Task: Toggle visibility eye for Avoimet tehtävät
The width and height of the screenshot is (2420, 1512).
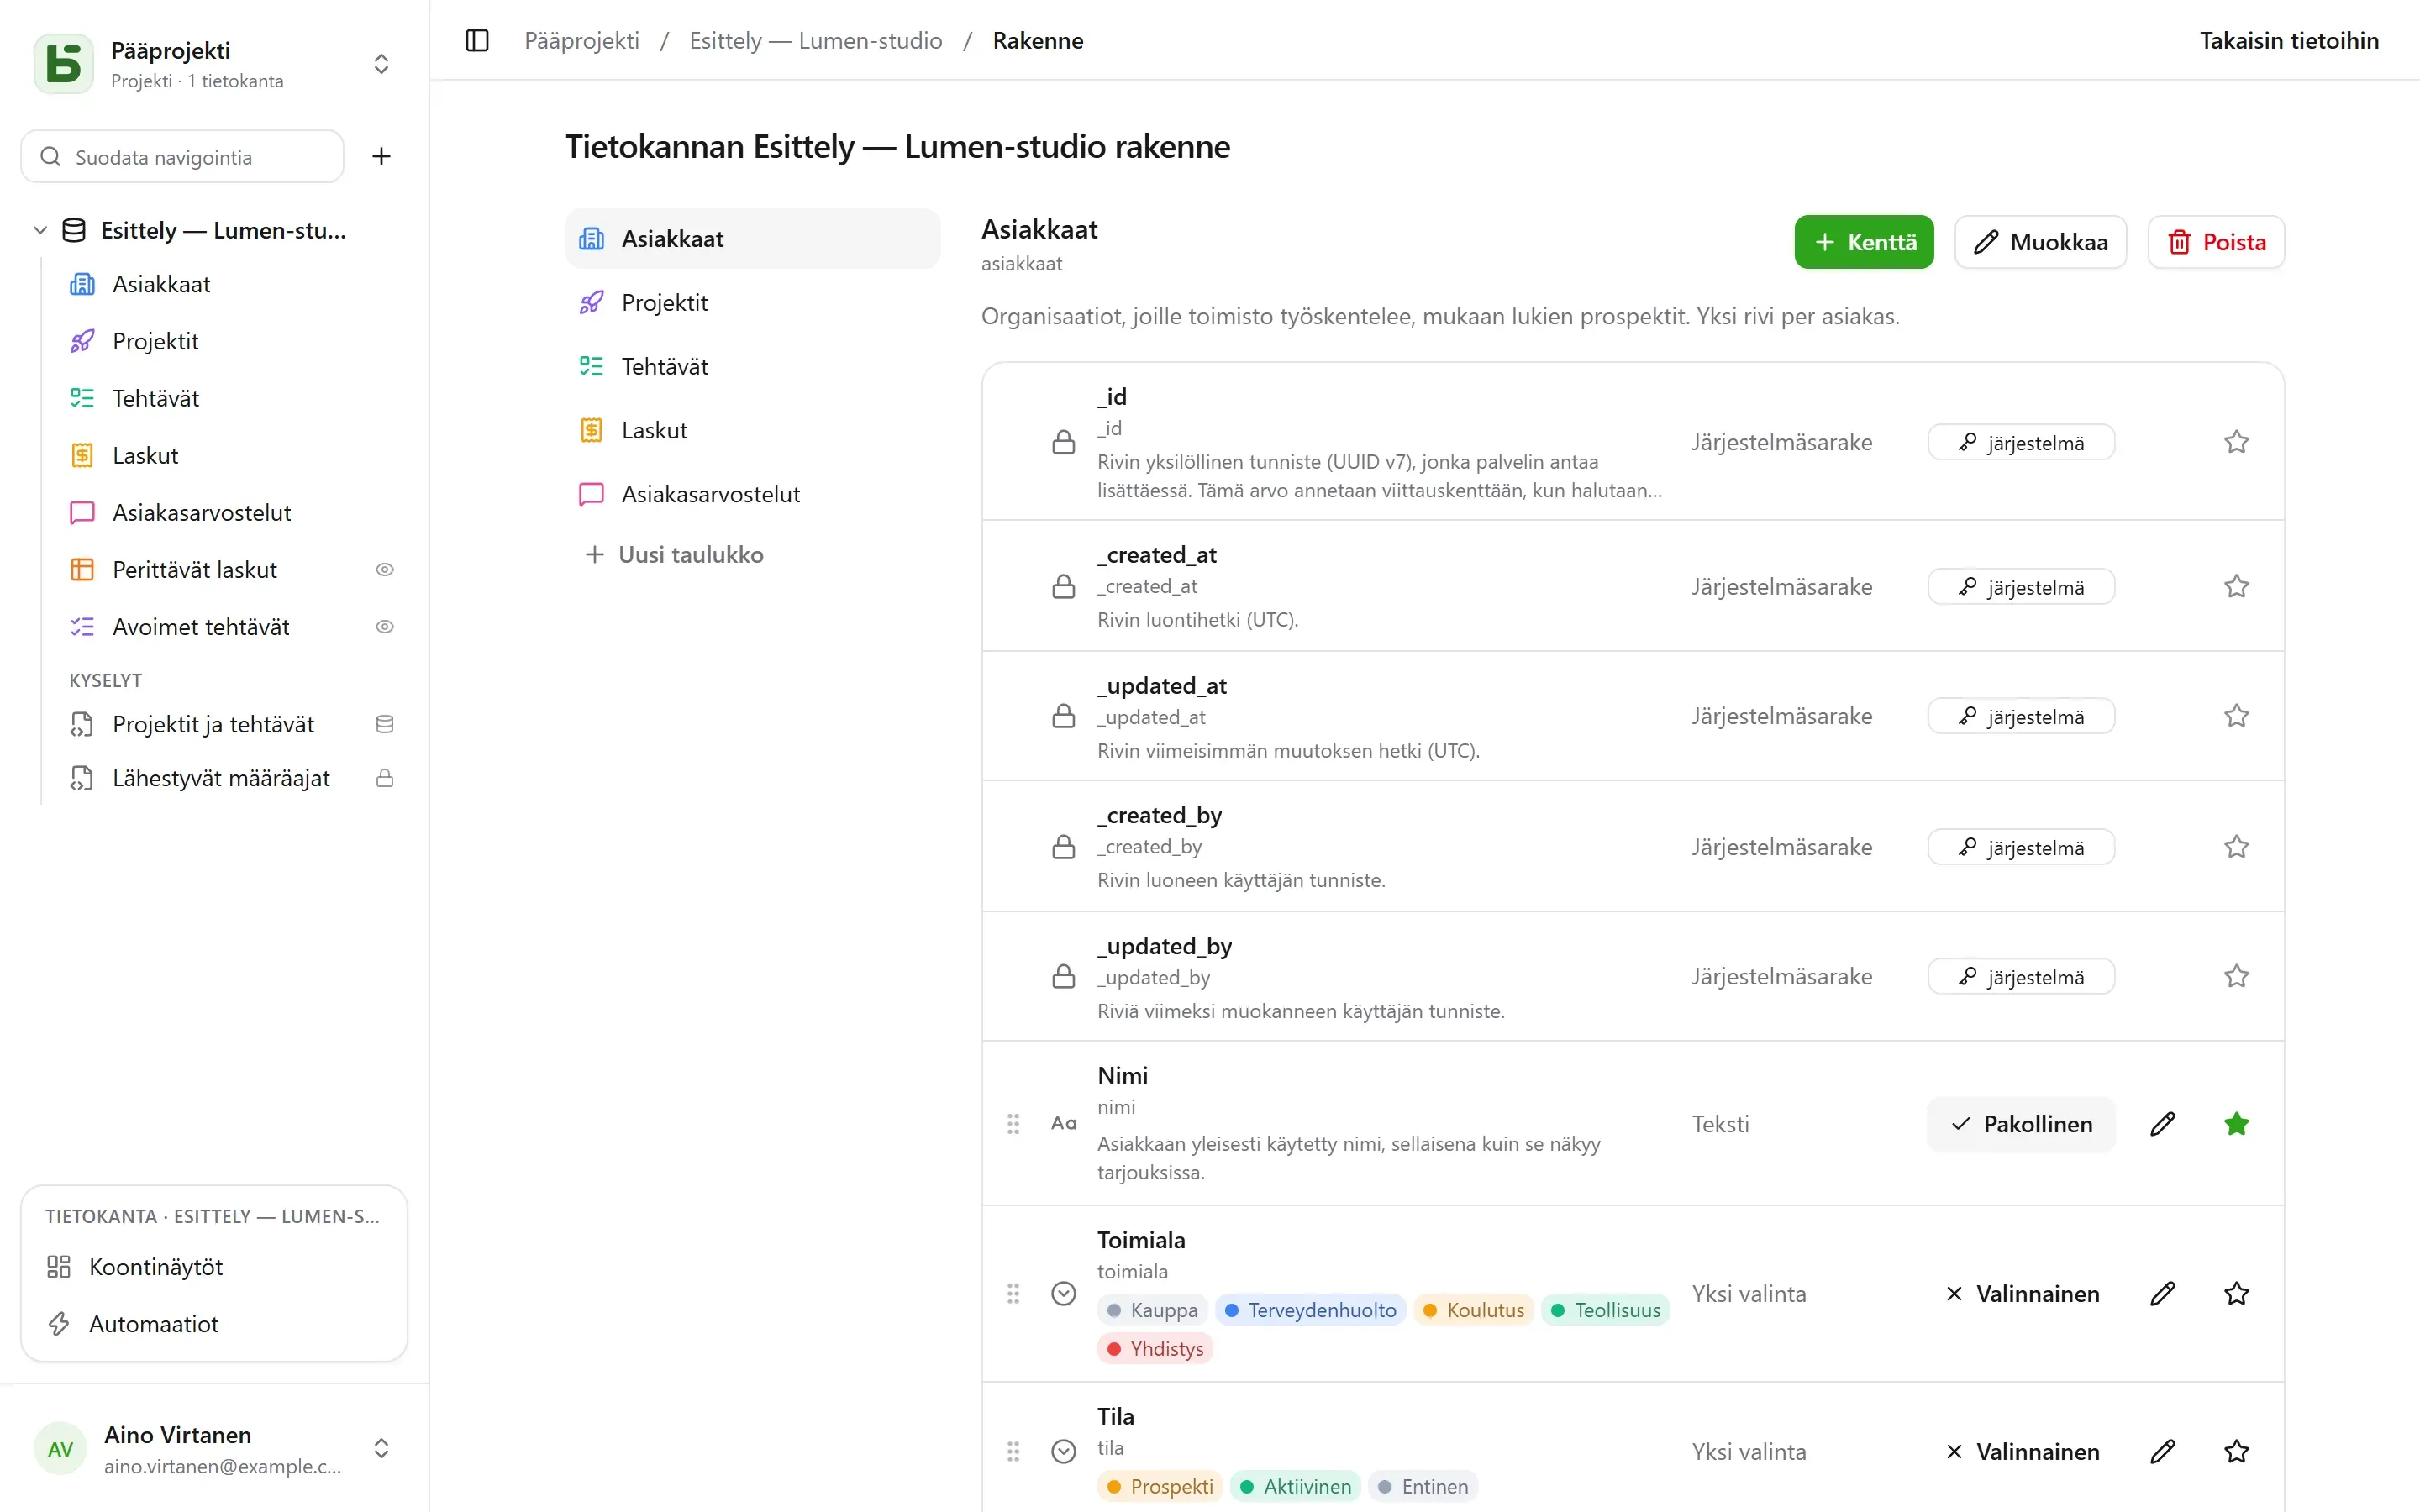Action: pyautogui.click(x=384, y=627)
